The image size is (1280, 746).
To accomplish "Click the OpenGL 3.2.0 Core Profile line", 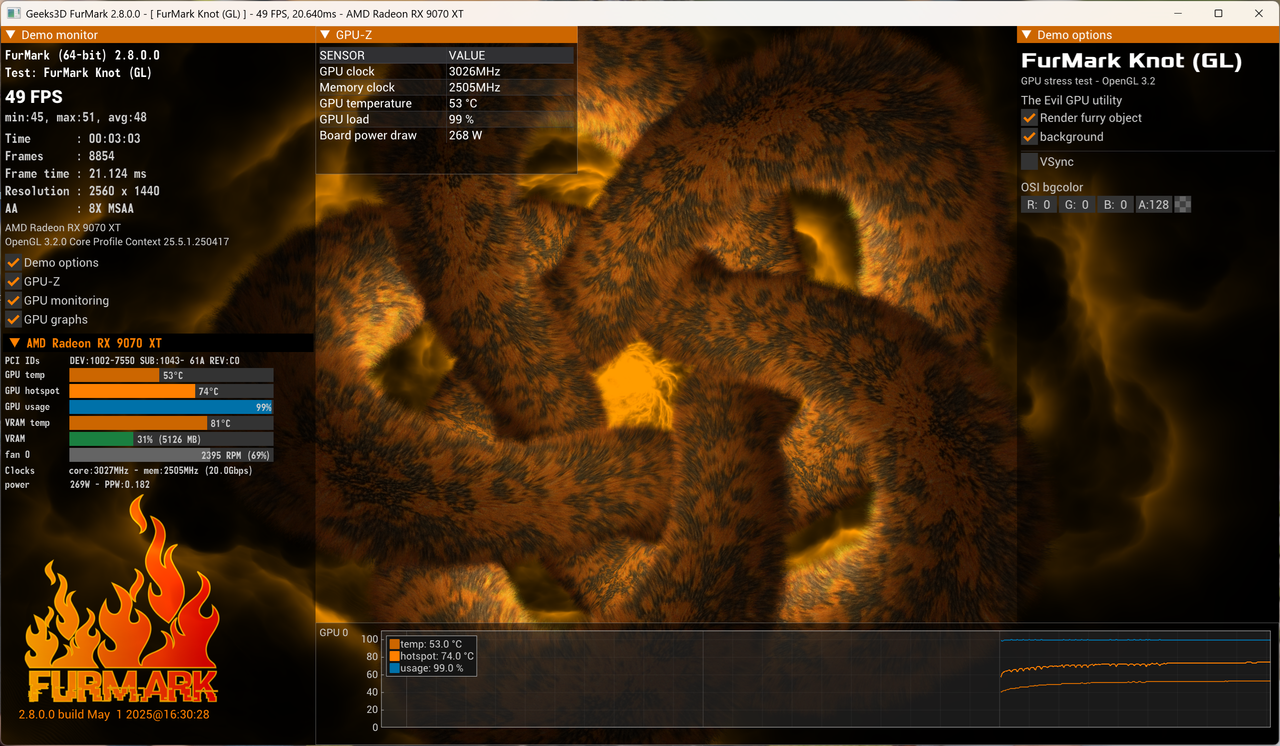I will 117,242.
